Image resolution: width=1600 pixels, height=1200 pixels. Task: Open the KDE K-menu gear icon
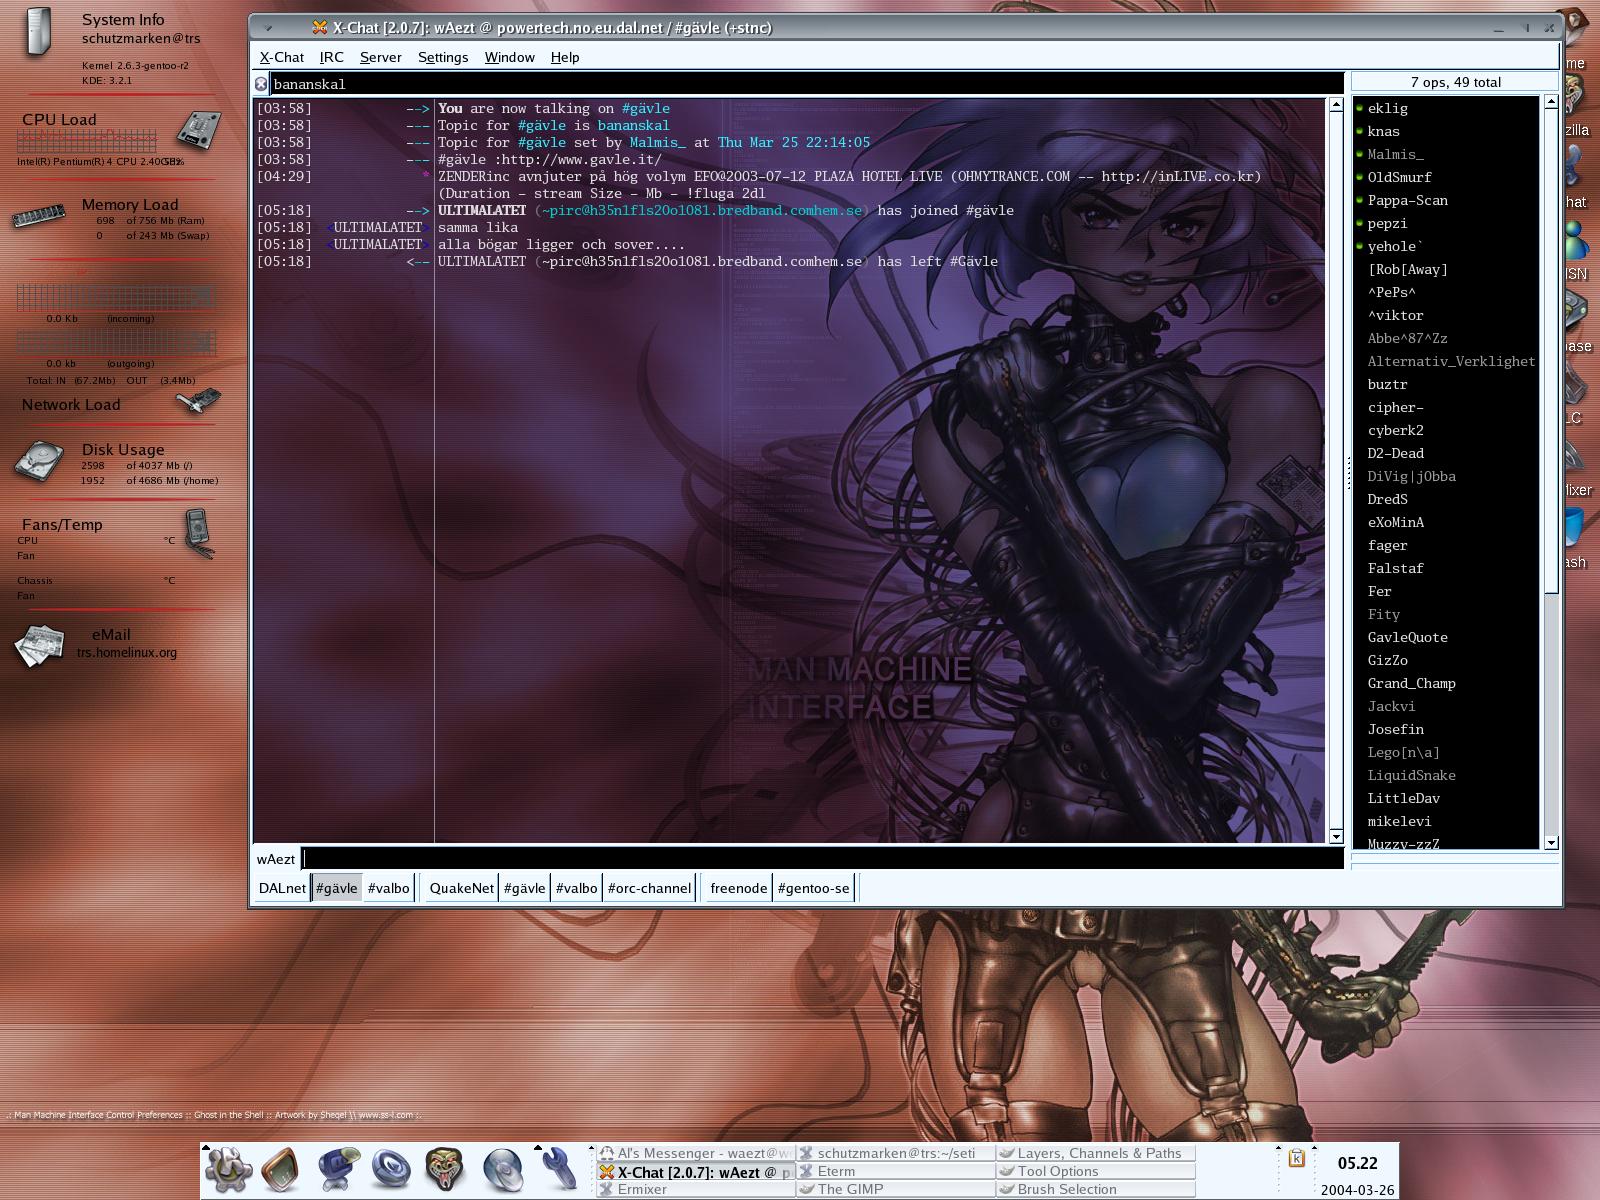pos(228,1170)
